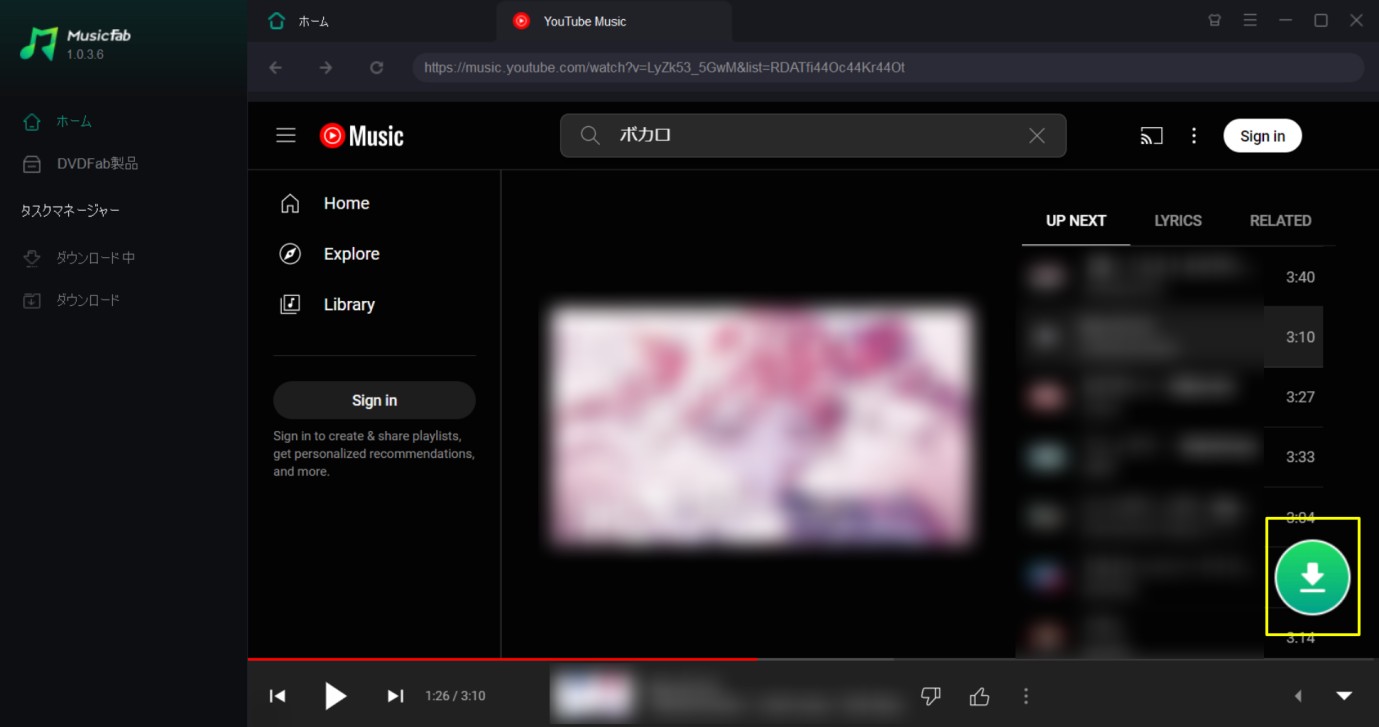Select the queue song lasting 3:27

pyautogui.click(x=1172, y=397)
